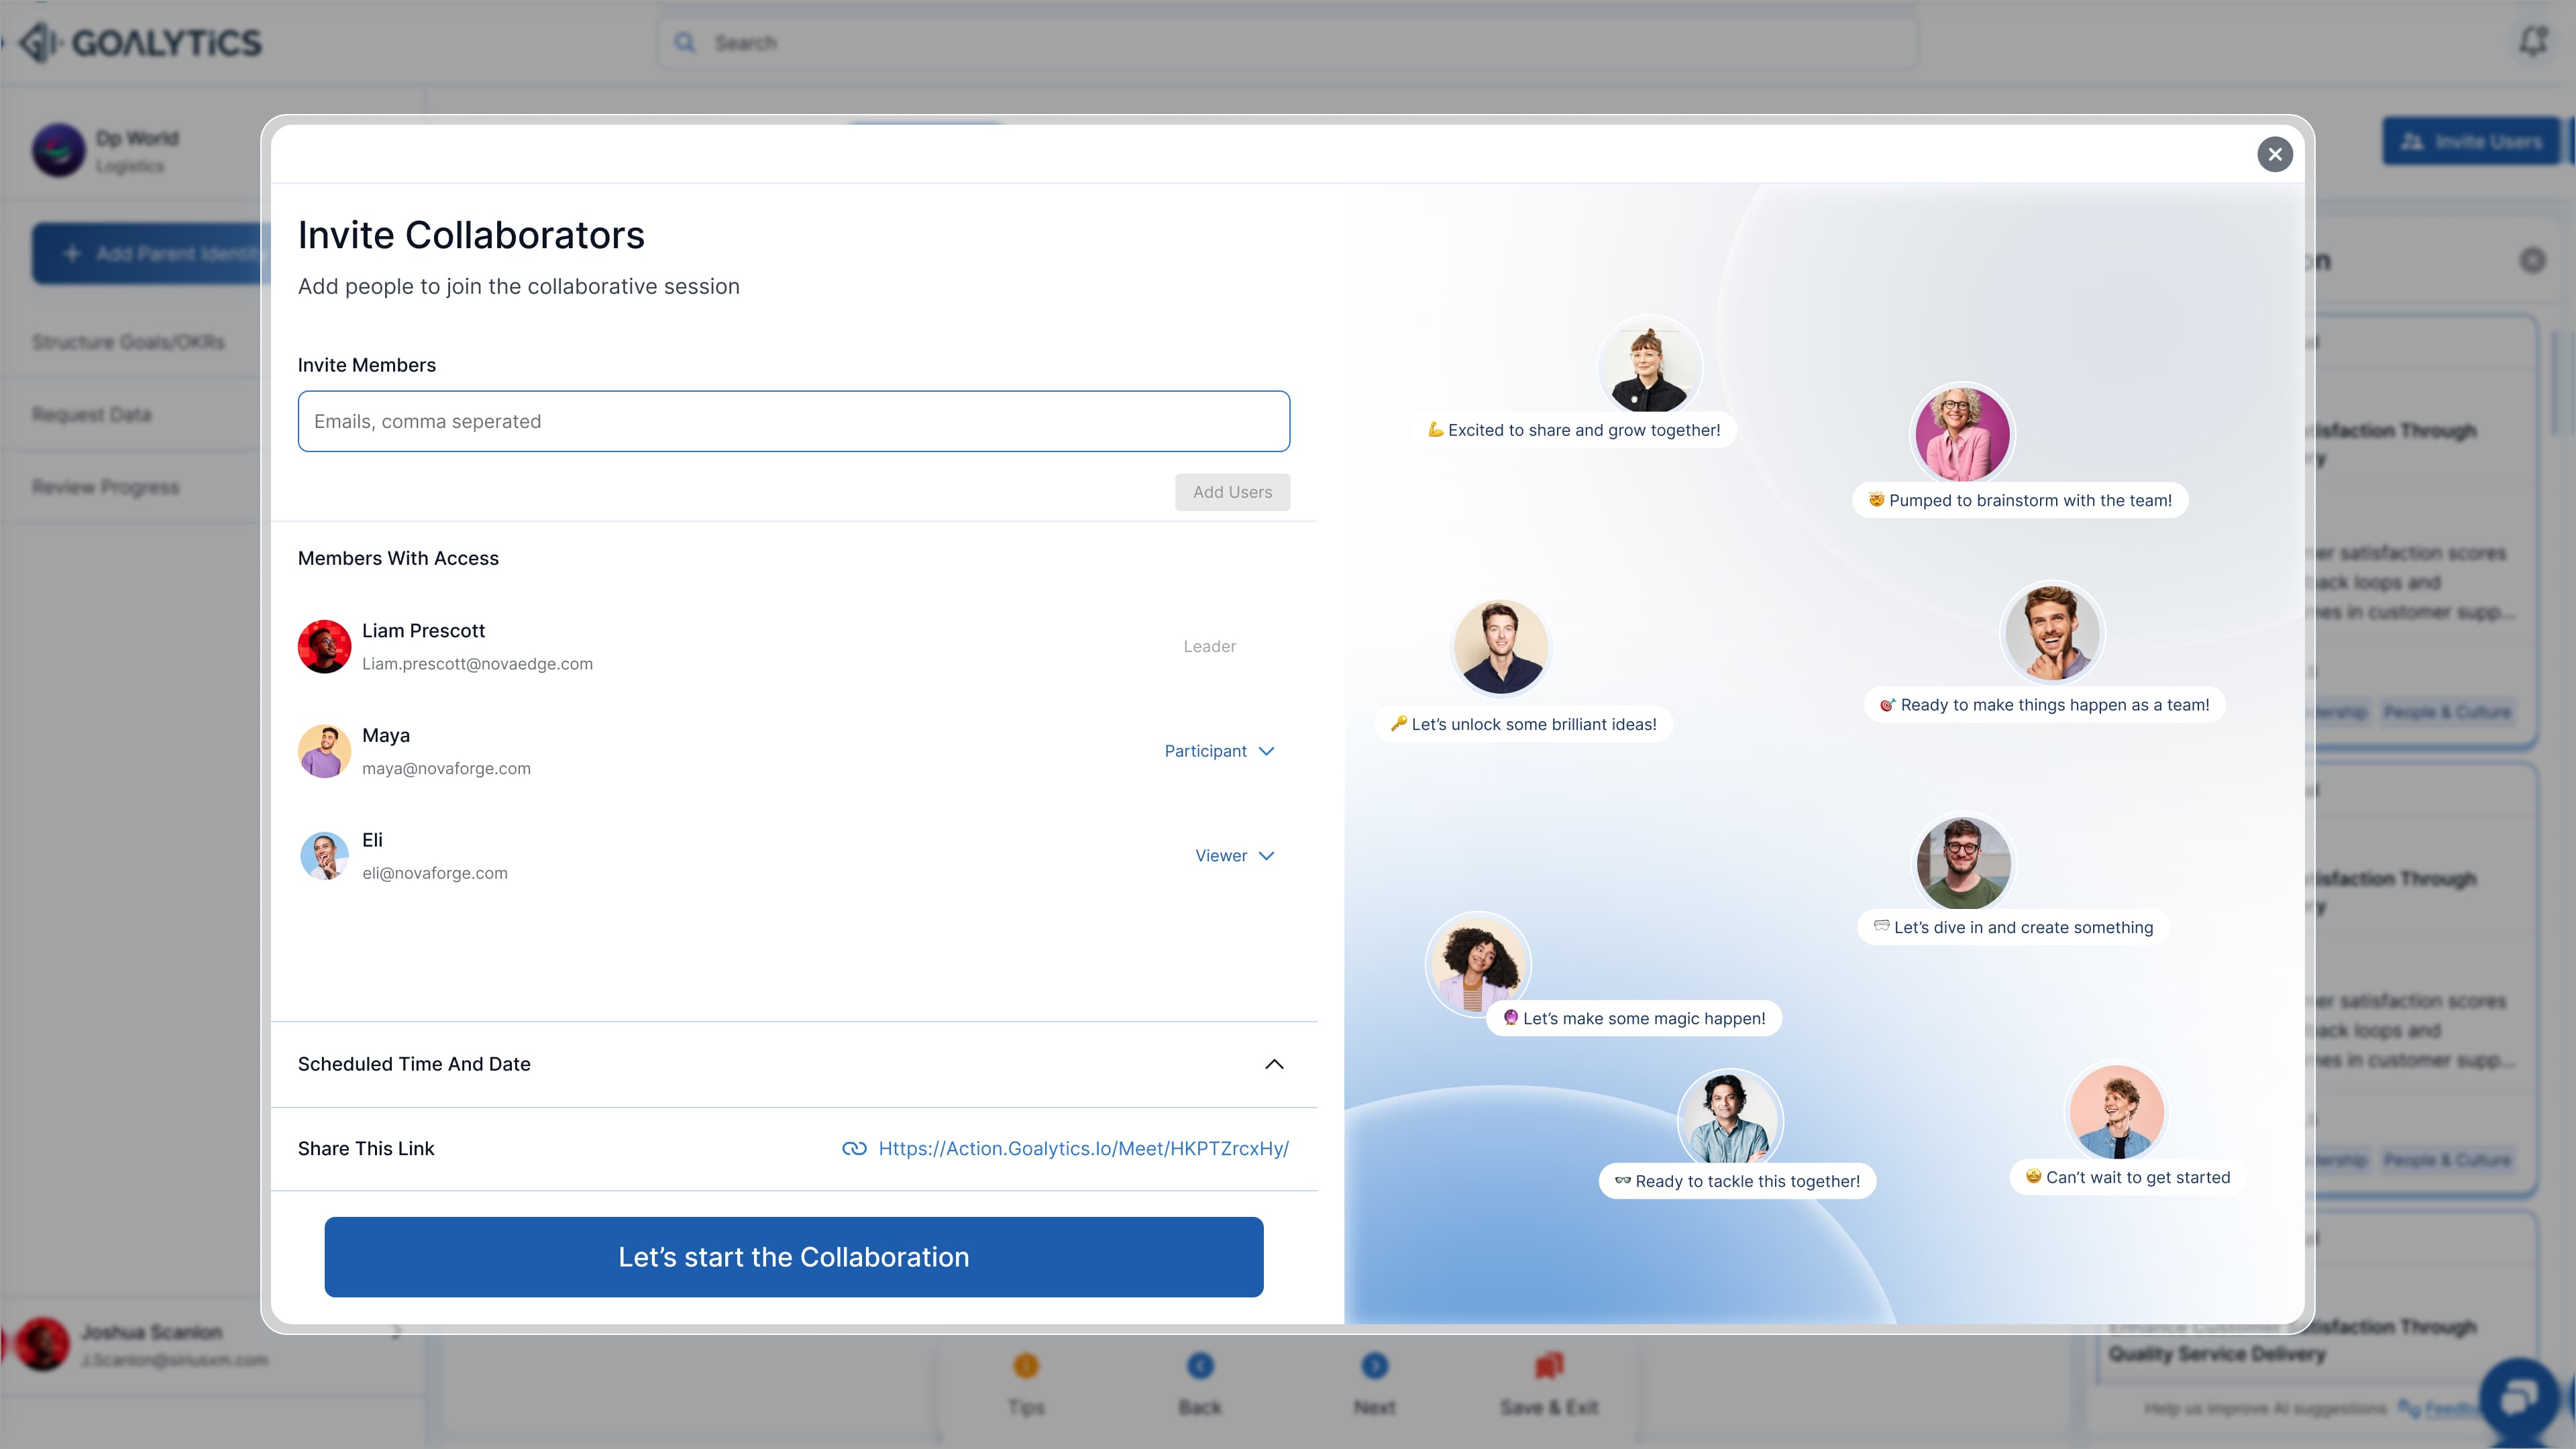Click Liam Prescott's avatar
The image size is (2576, 1449).
point(324,647)
